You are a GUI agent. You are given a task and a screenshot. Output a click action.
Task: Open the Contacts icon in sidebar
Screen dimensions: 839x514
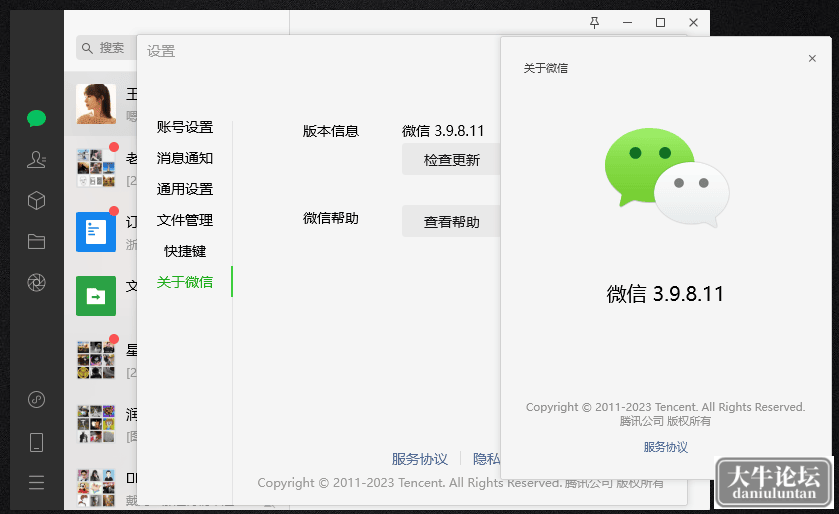coord(36,159)
